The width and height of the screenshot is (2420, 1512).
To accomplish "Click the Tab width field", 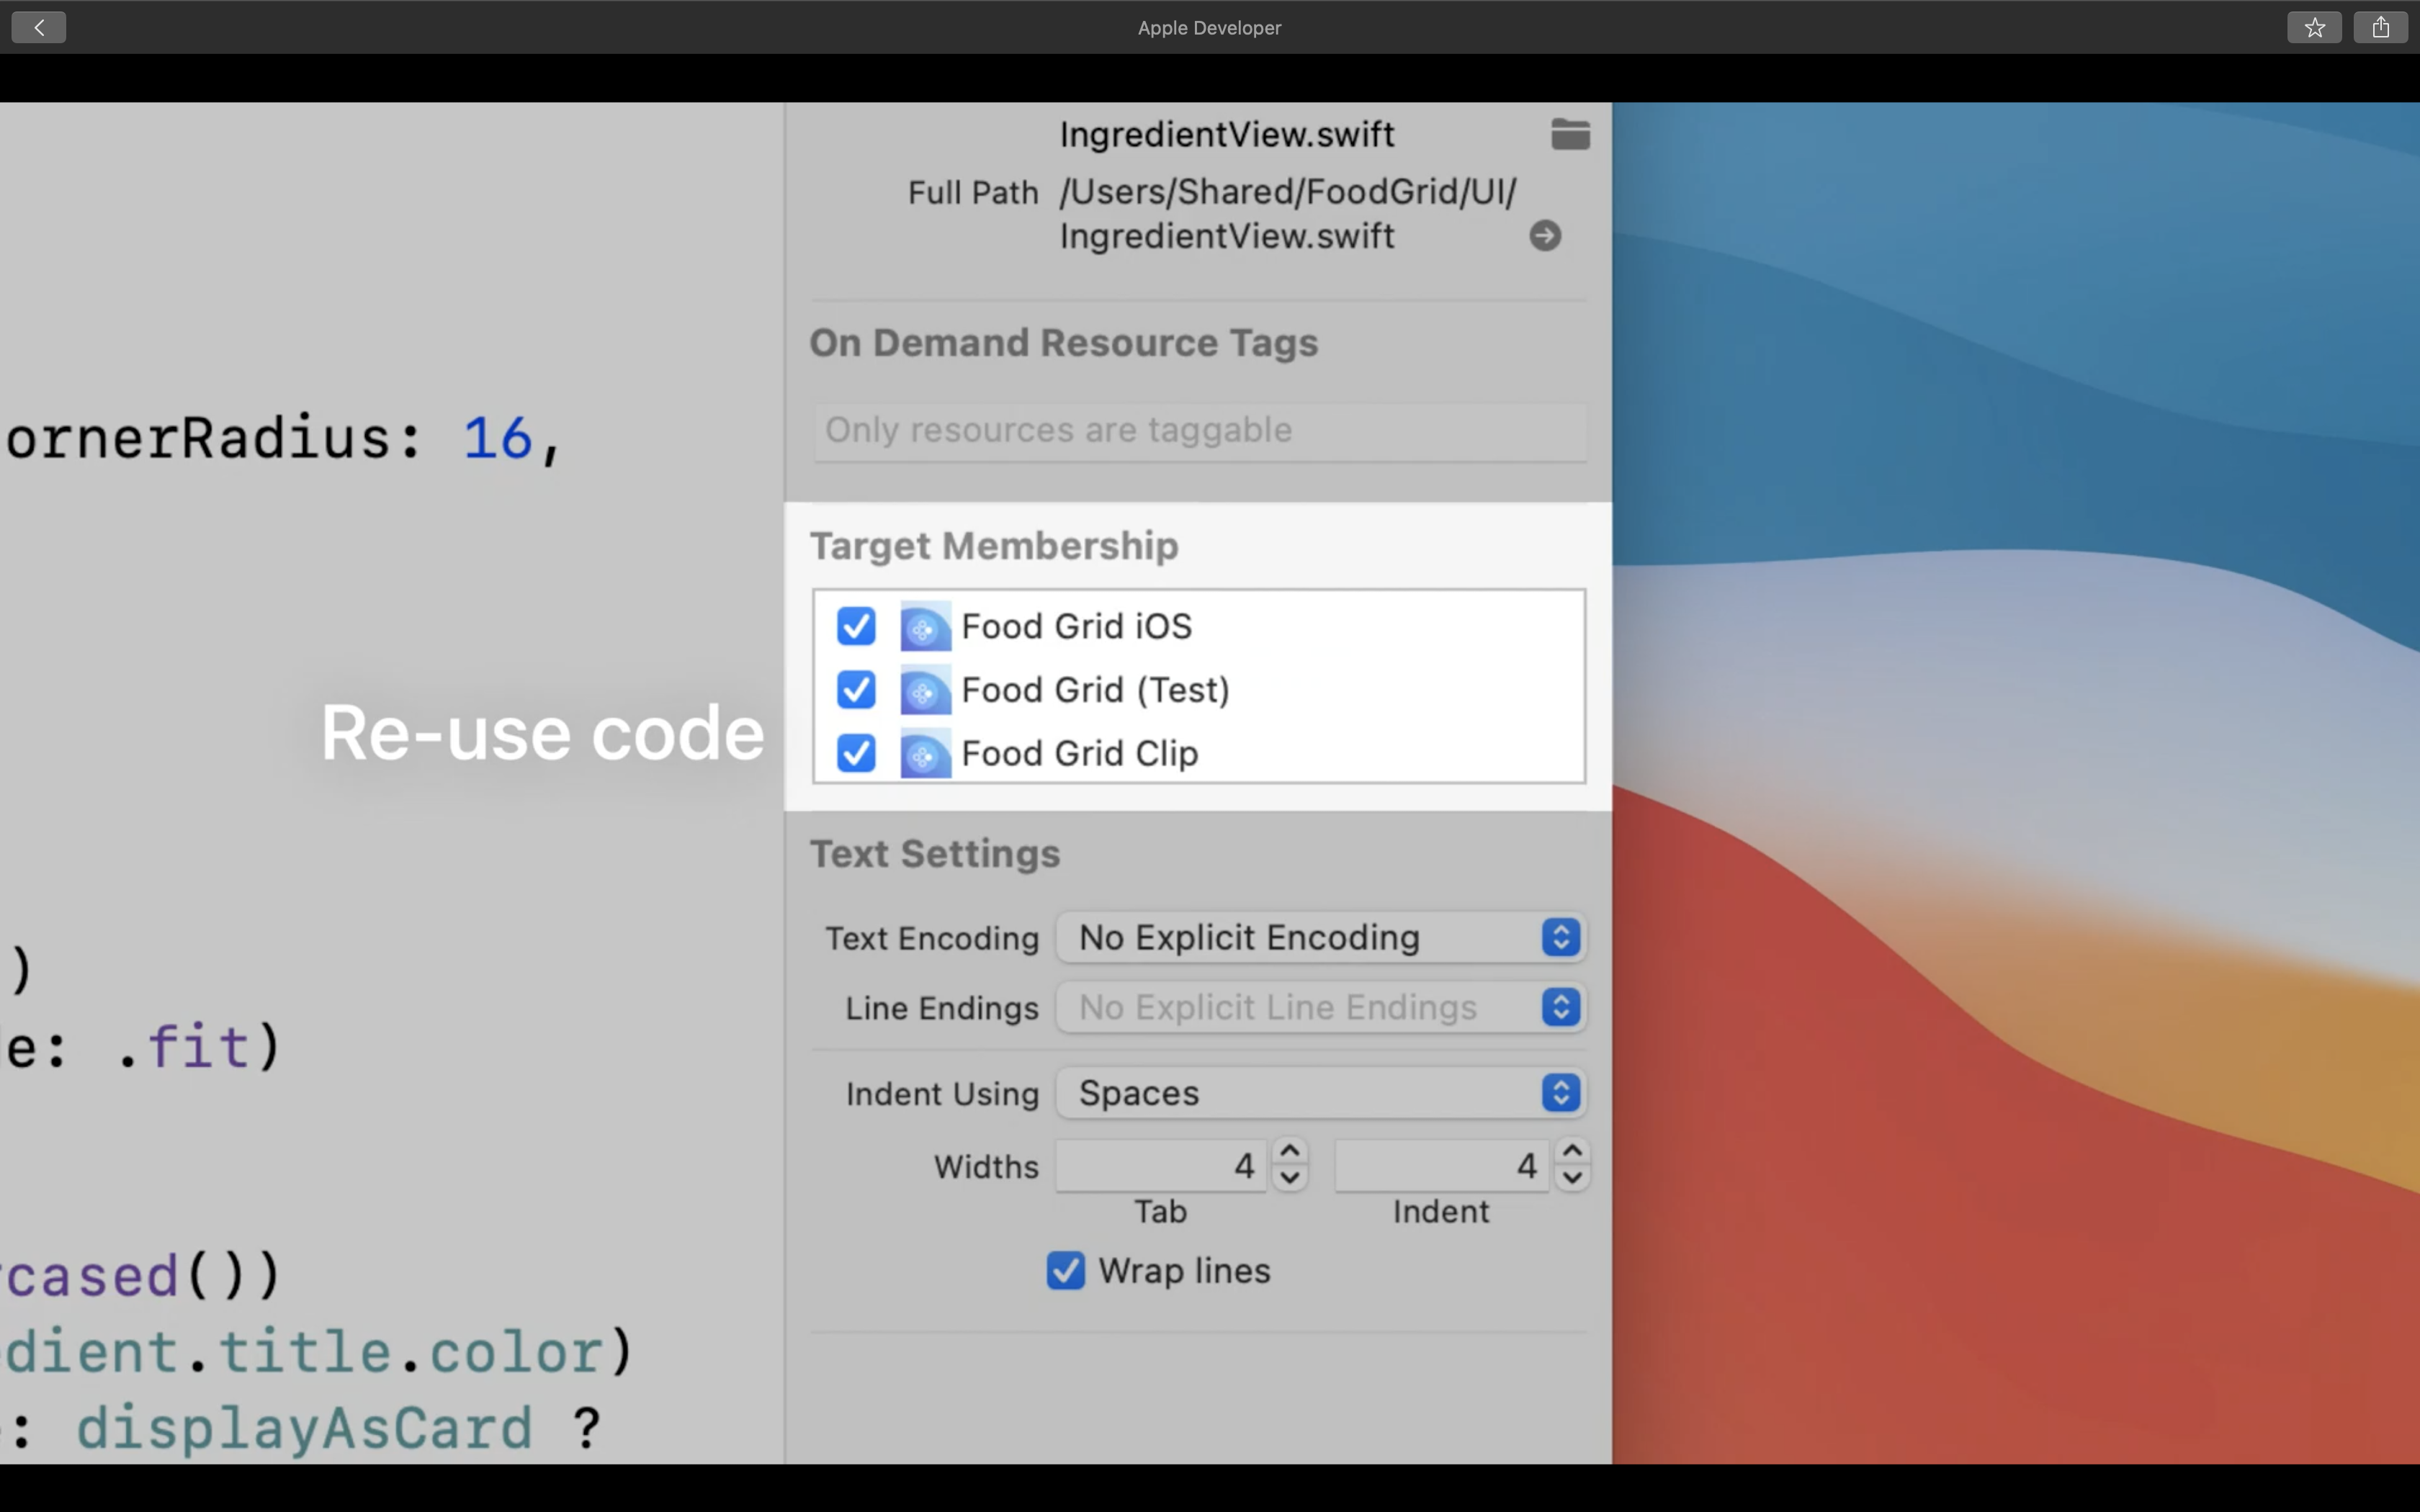I will (1161, 1166).
